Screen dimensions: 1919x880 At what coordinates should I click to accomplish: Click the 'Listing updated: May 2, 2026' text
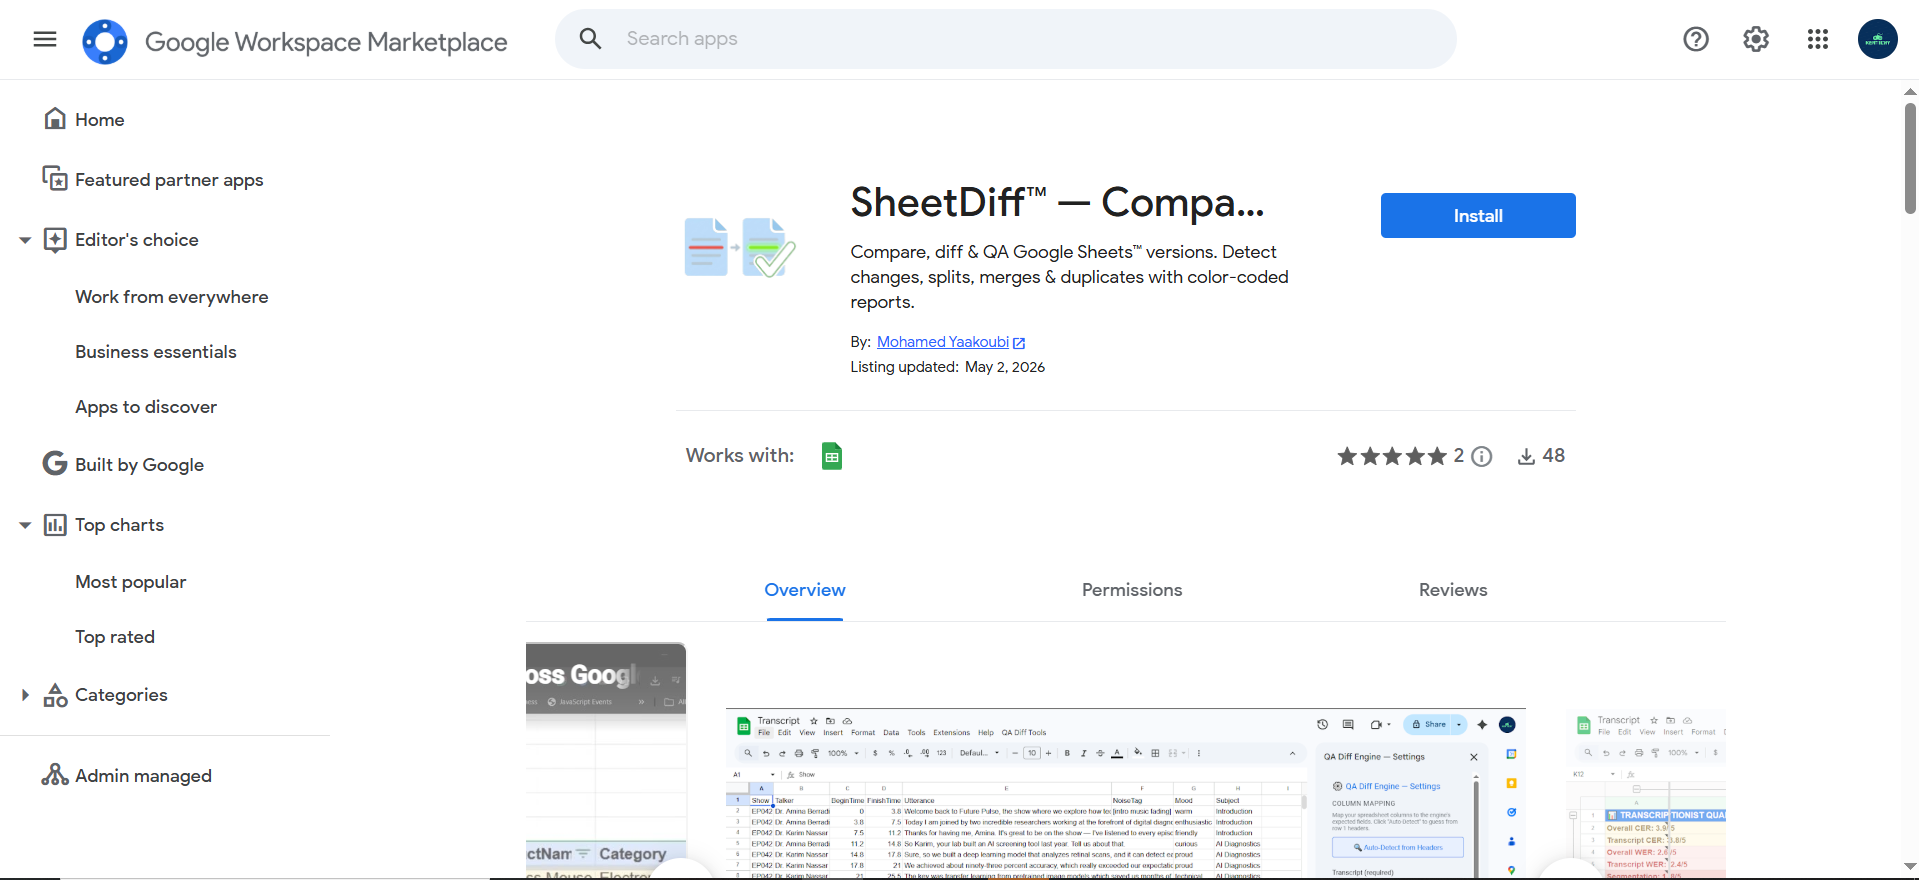[x=948, y=367]
